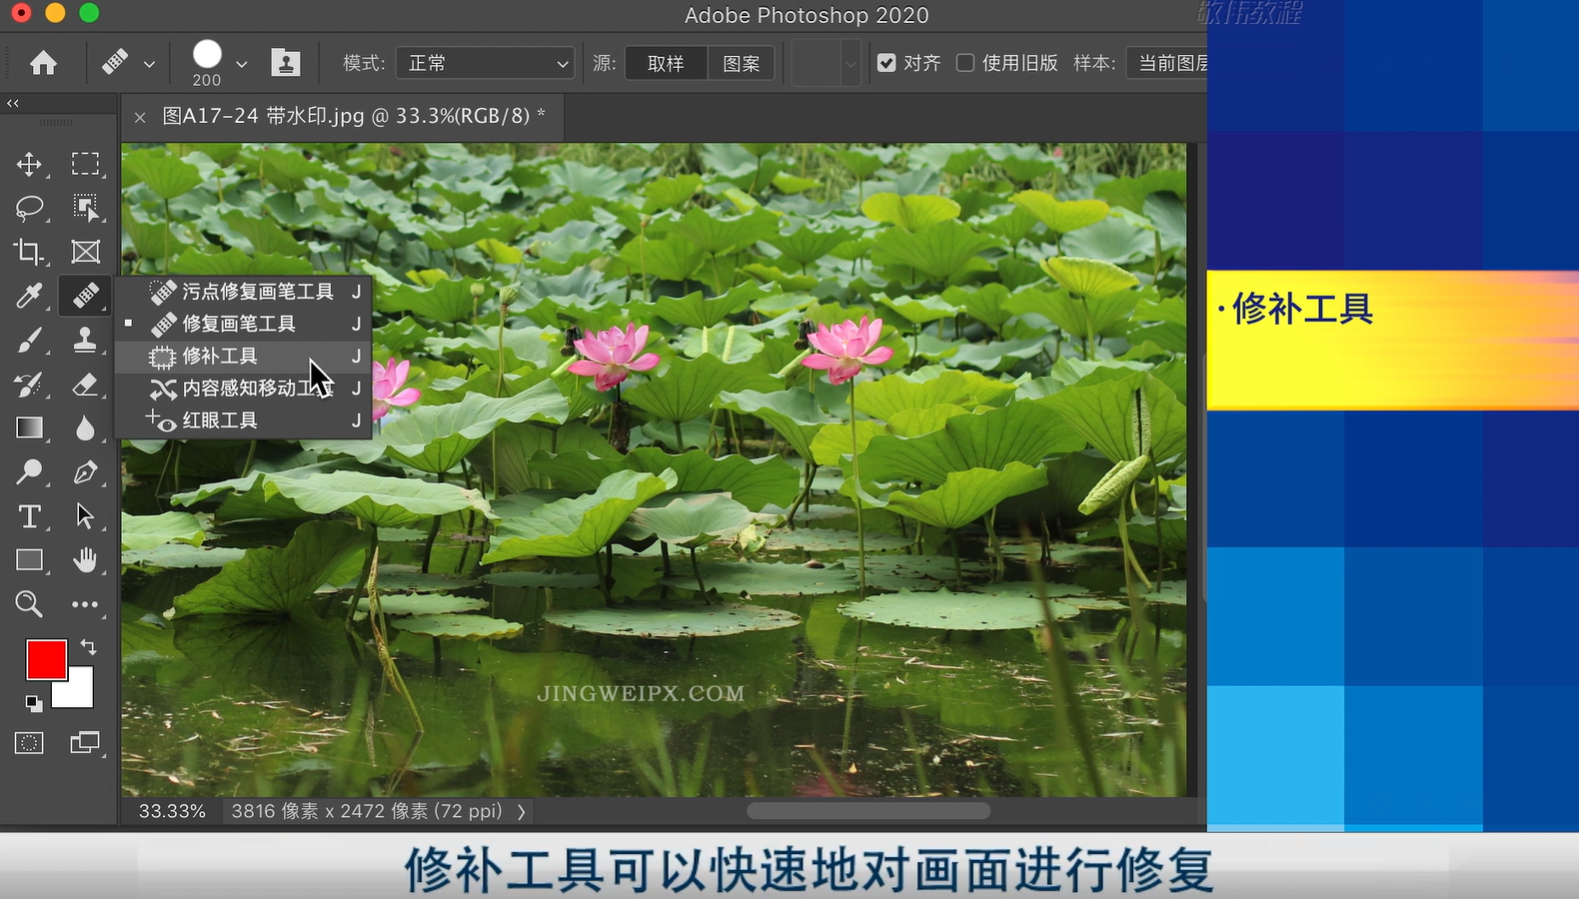
Task: Click the brush size preview circle
Action: tap(207, 55)
